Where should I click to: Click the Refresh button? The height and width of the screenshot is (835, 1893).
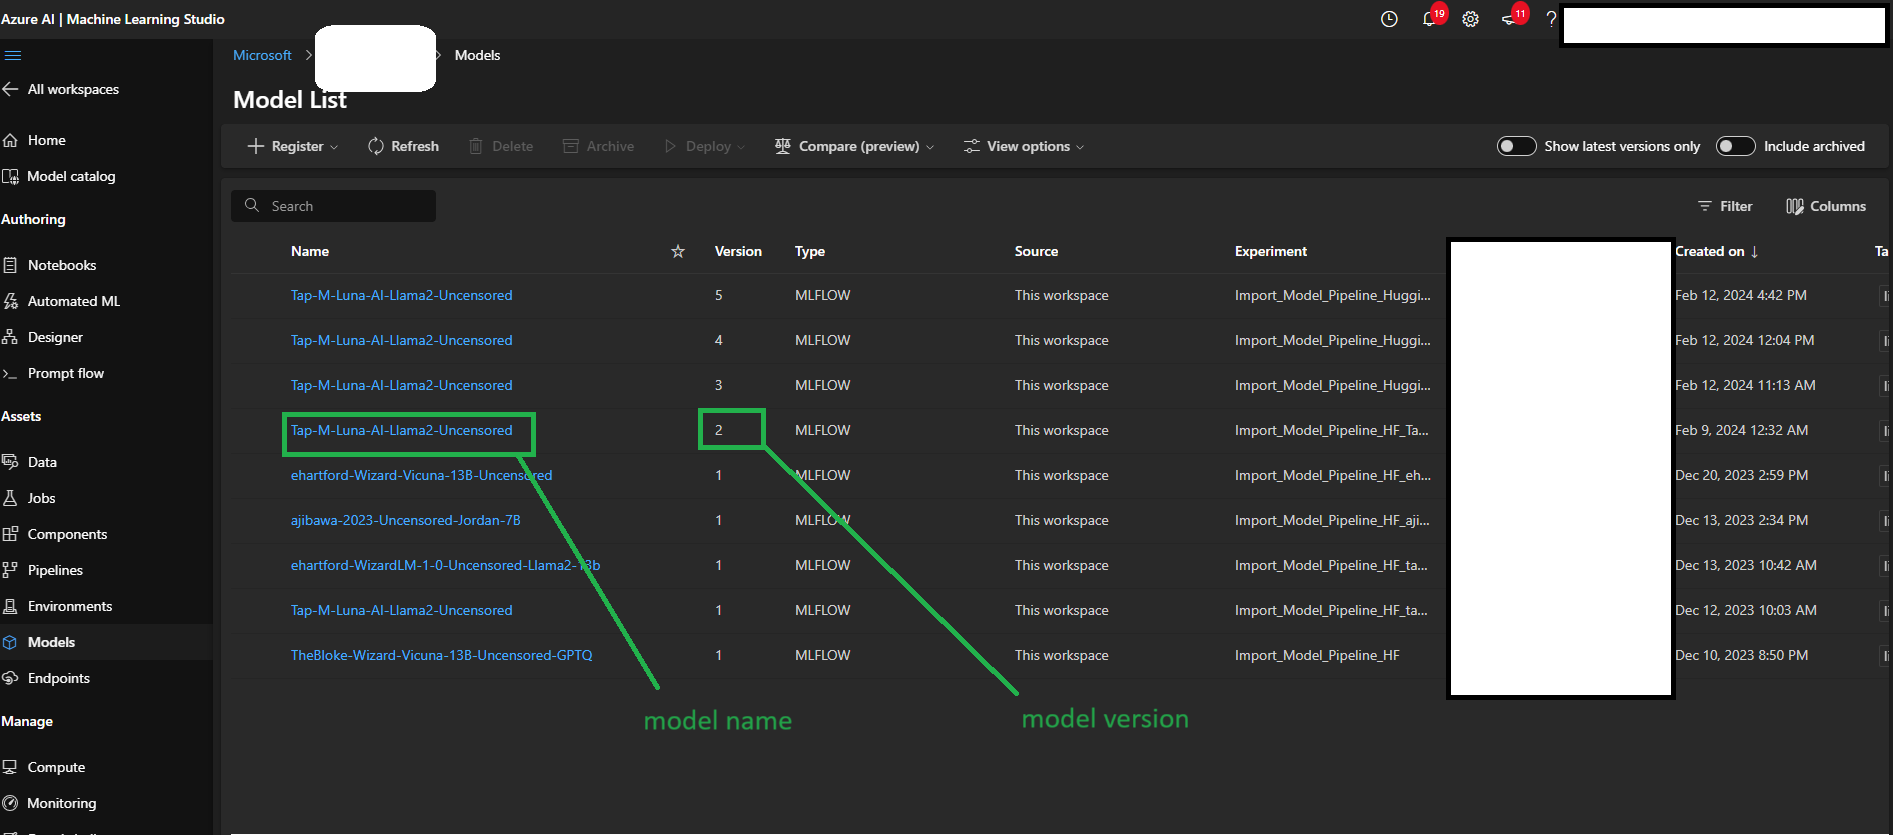[403, 146]
